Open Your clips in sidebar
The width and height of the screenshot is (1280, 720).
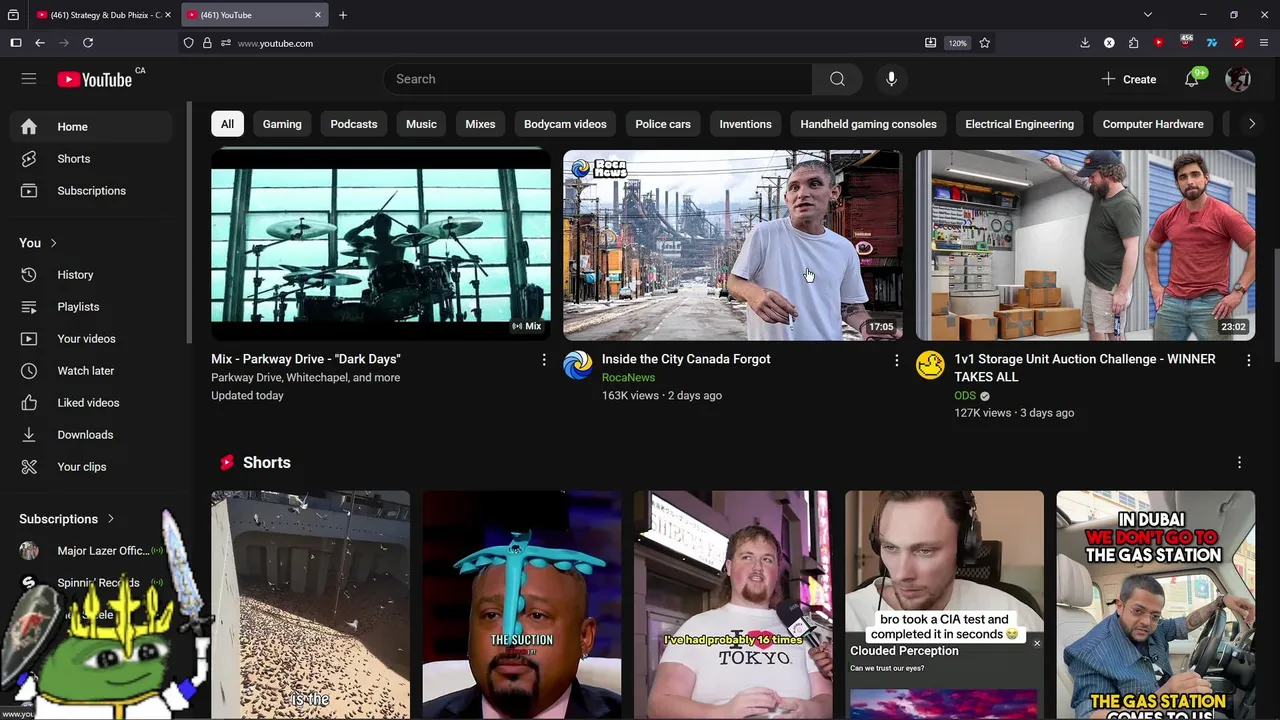coord(92,467)
